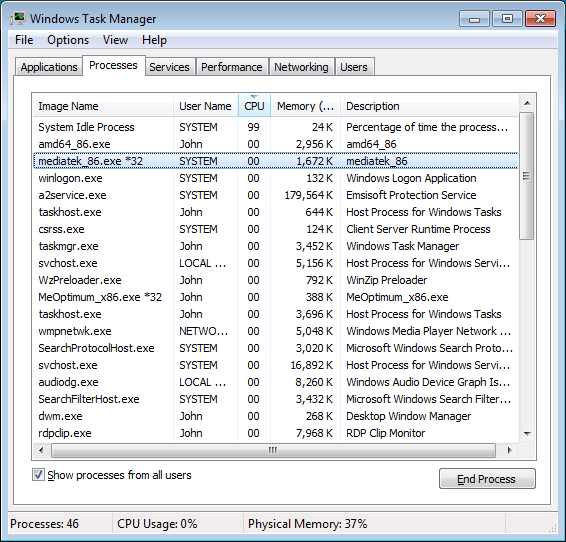Sort by the Image Name column header
The width and height of the screenshot is (566, 542).
point(103,106)
